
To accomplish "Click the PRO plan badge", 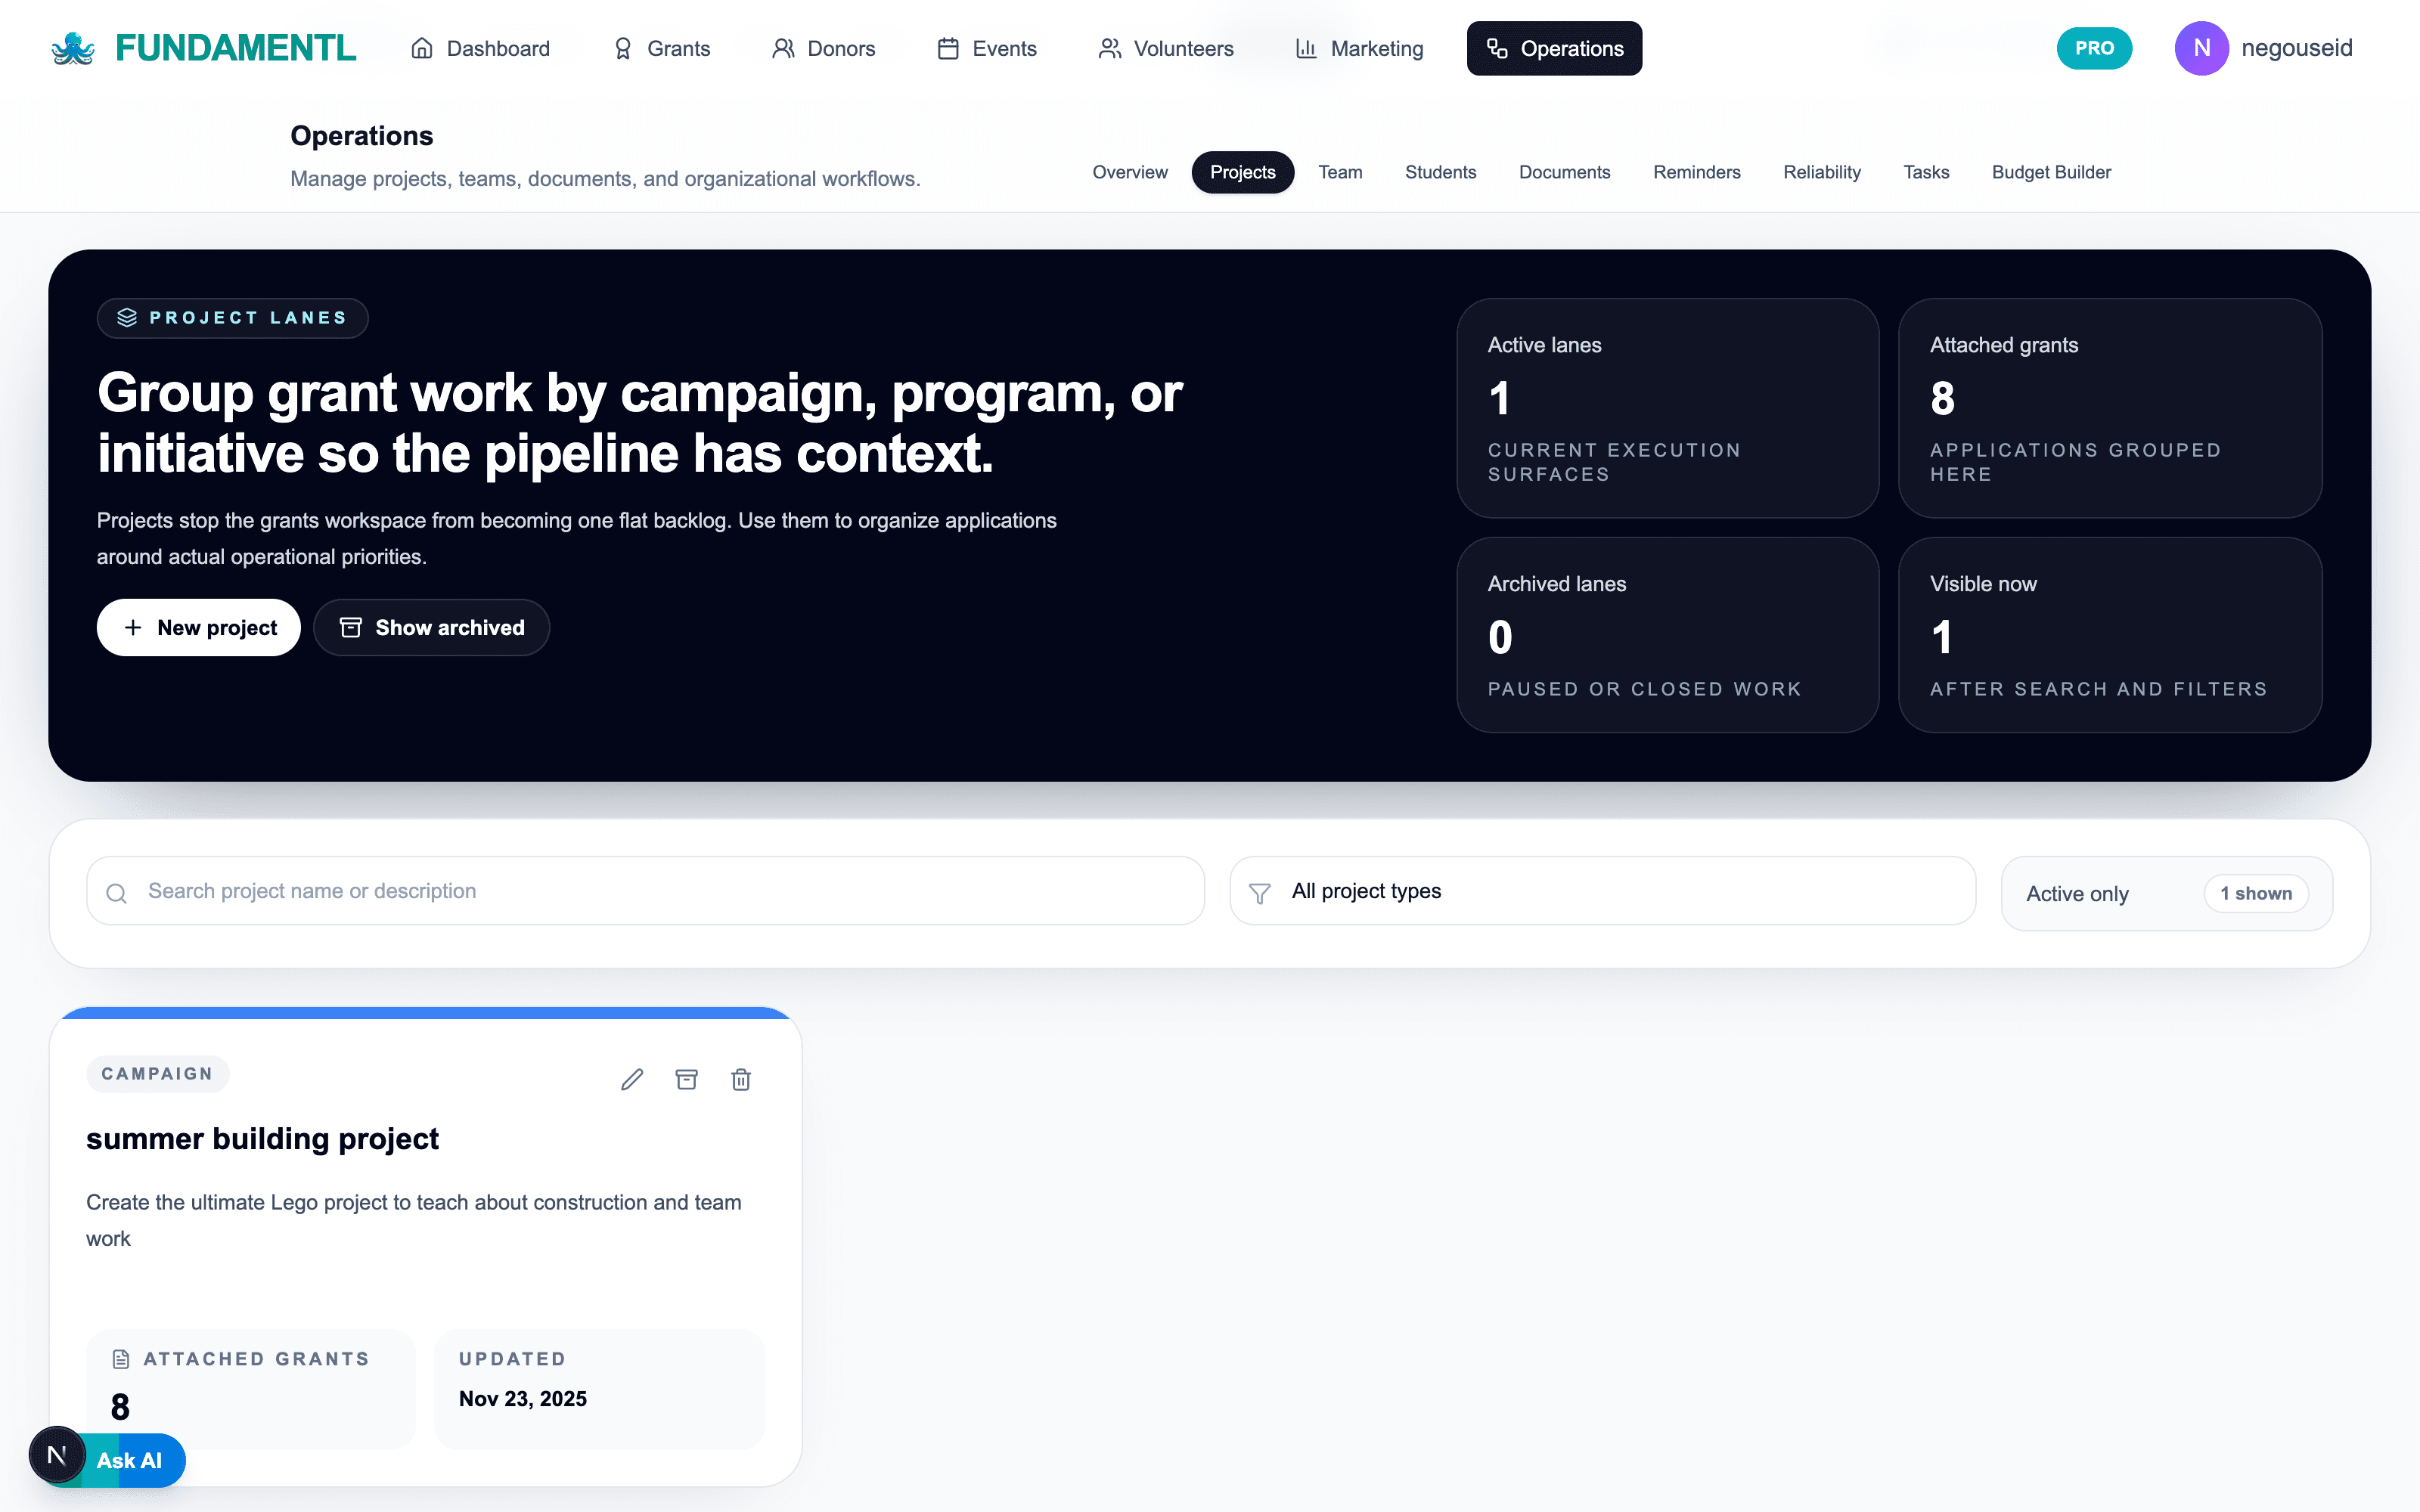I will 2094,48.
